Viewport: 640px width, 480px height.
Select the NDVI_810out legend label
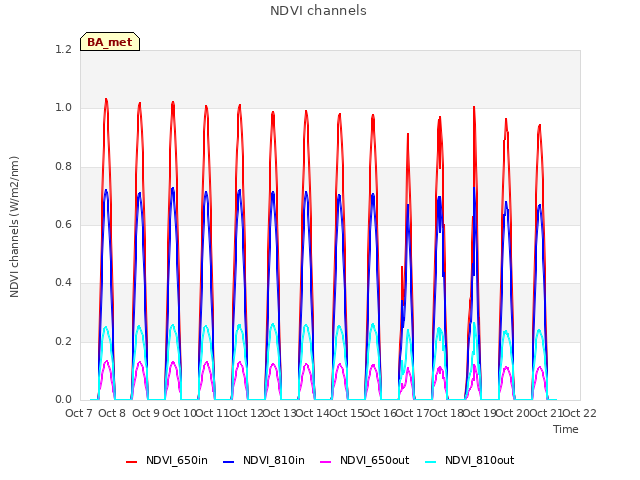[480, 460]
